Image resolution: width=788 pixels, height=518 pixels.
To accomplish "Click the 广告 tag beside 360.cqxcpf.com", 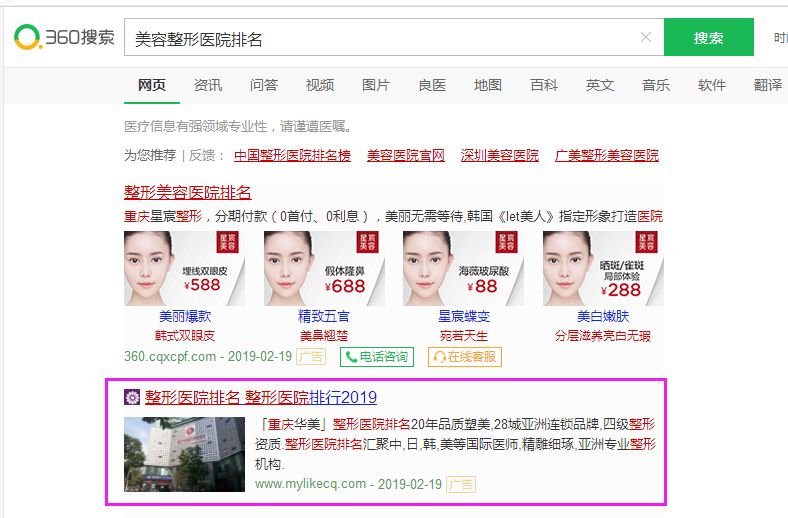I will (311, 357).
